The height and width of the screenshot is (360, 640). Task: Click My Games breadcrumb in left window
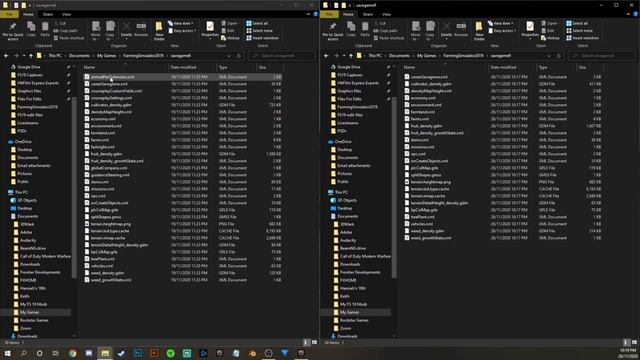[x=107, y=56]
